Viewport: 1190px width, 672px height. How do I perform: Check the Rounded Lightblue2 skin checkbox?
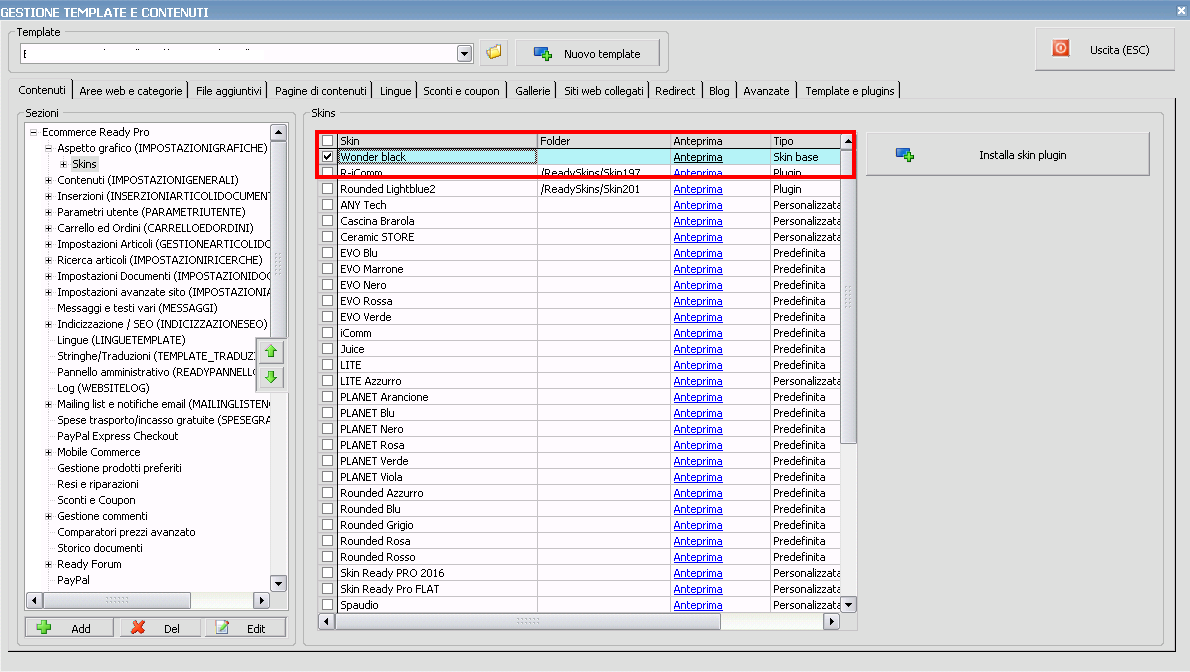point(327,189)
